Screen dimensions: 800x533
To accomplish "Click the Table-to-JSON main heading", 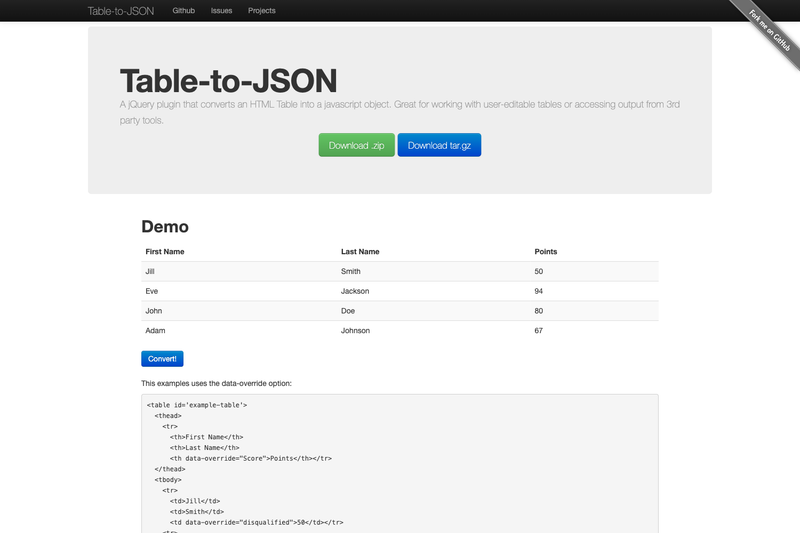I will [x=229, y=81].
